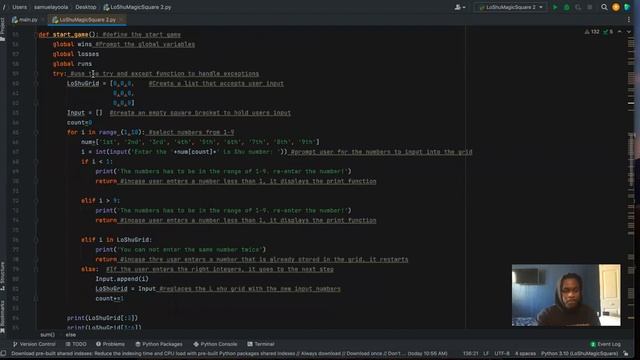The width and height of the screenshot is (640, 360).
Task: Open the Python 3.10 interpreter selector
Action: tap(579, 353)
